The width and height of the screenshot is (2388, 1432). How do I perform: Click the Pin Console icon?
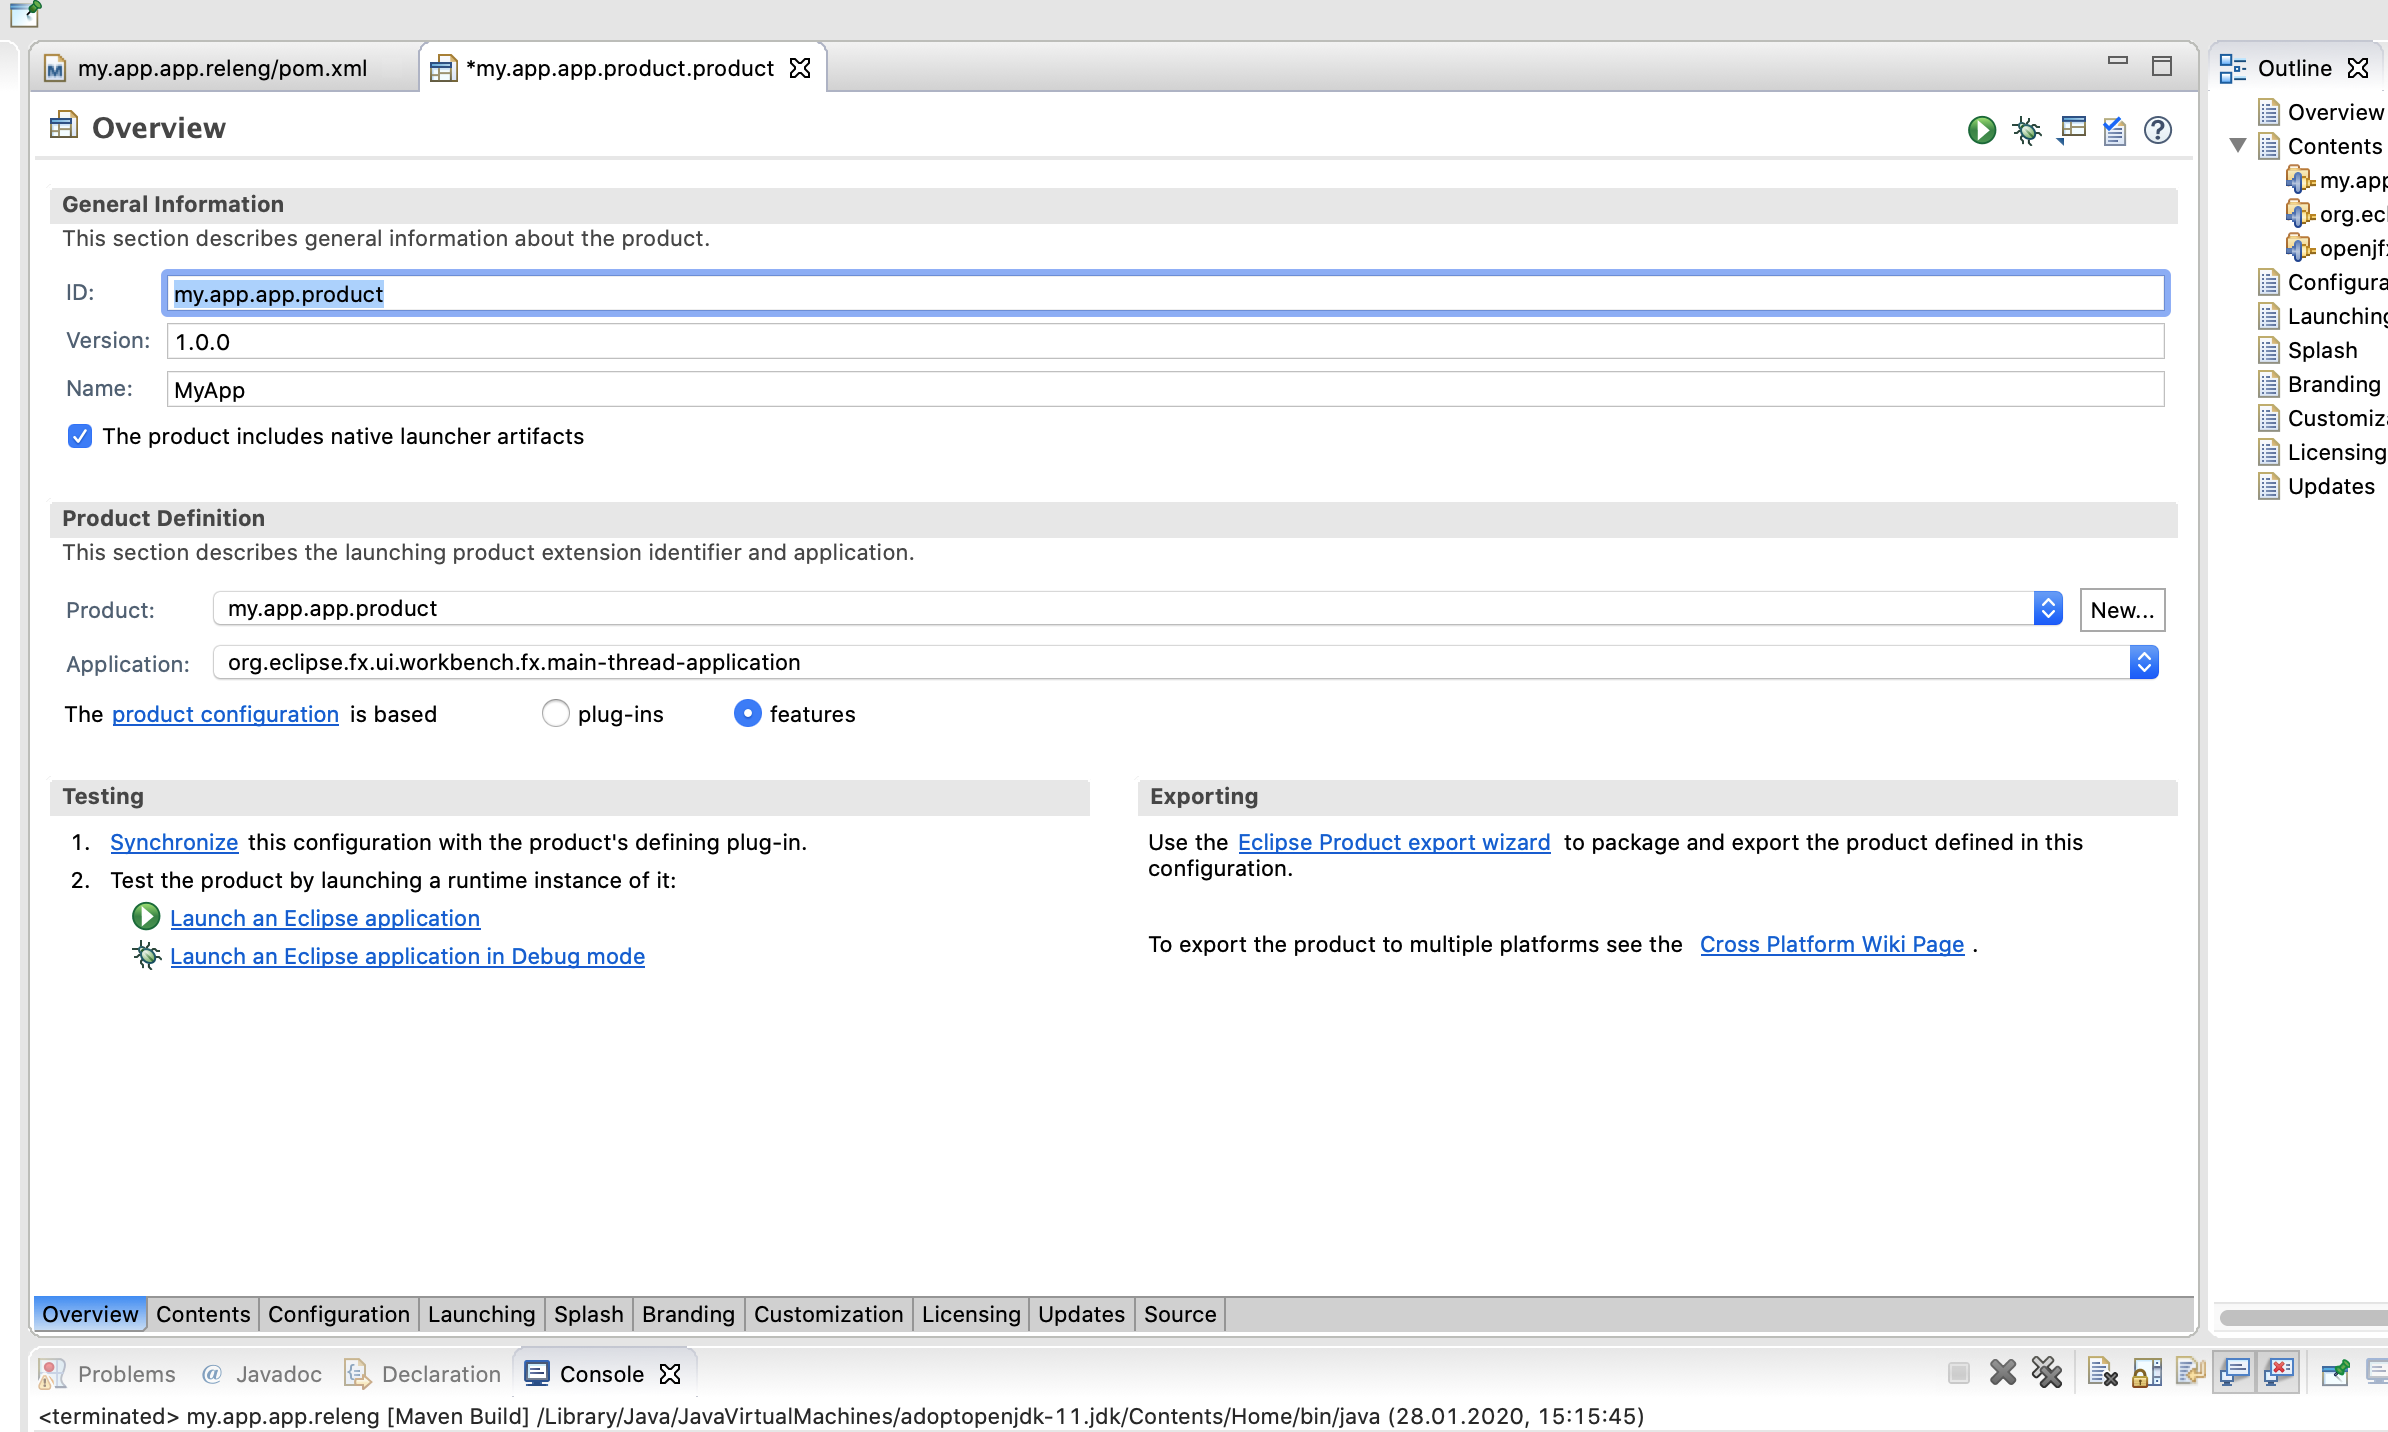[x=2335, y=1373]
